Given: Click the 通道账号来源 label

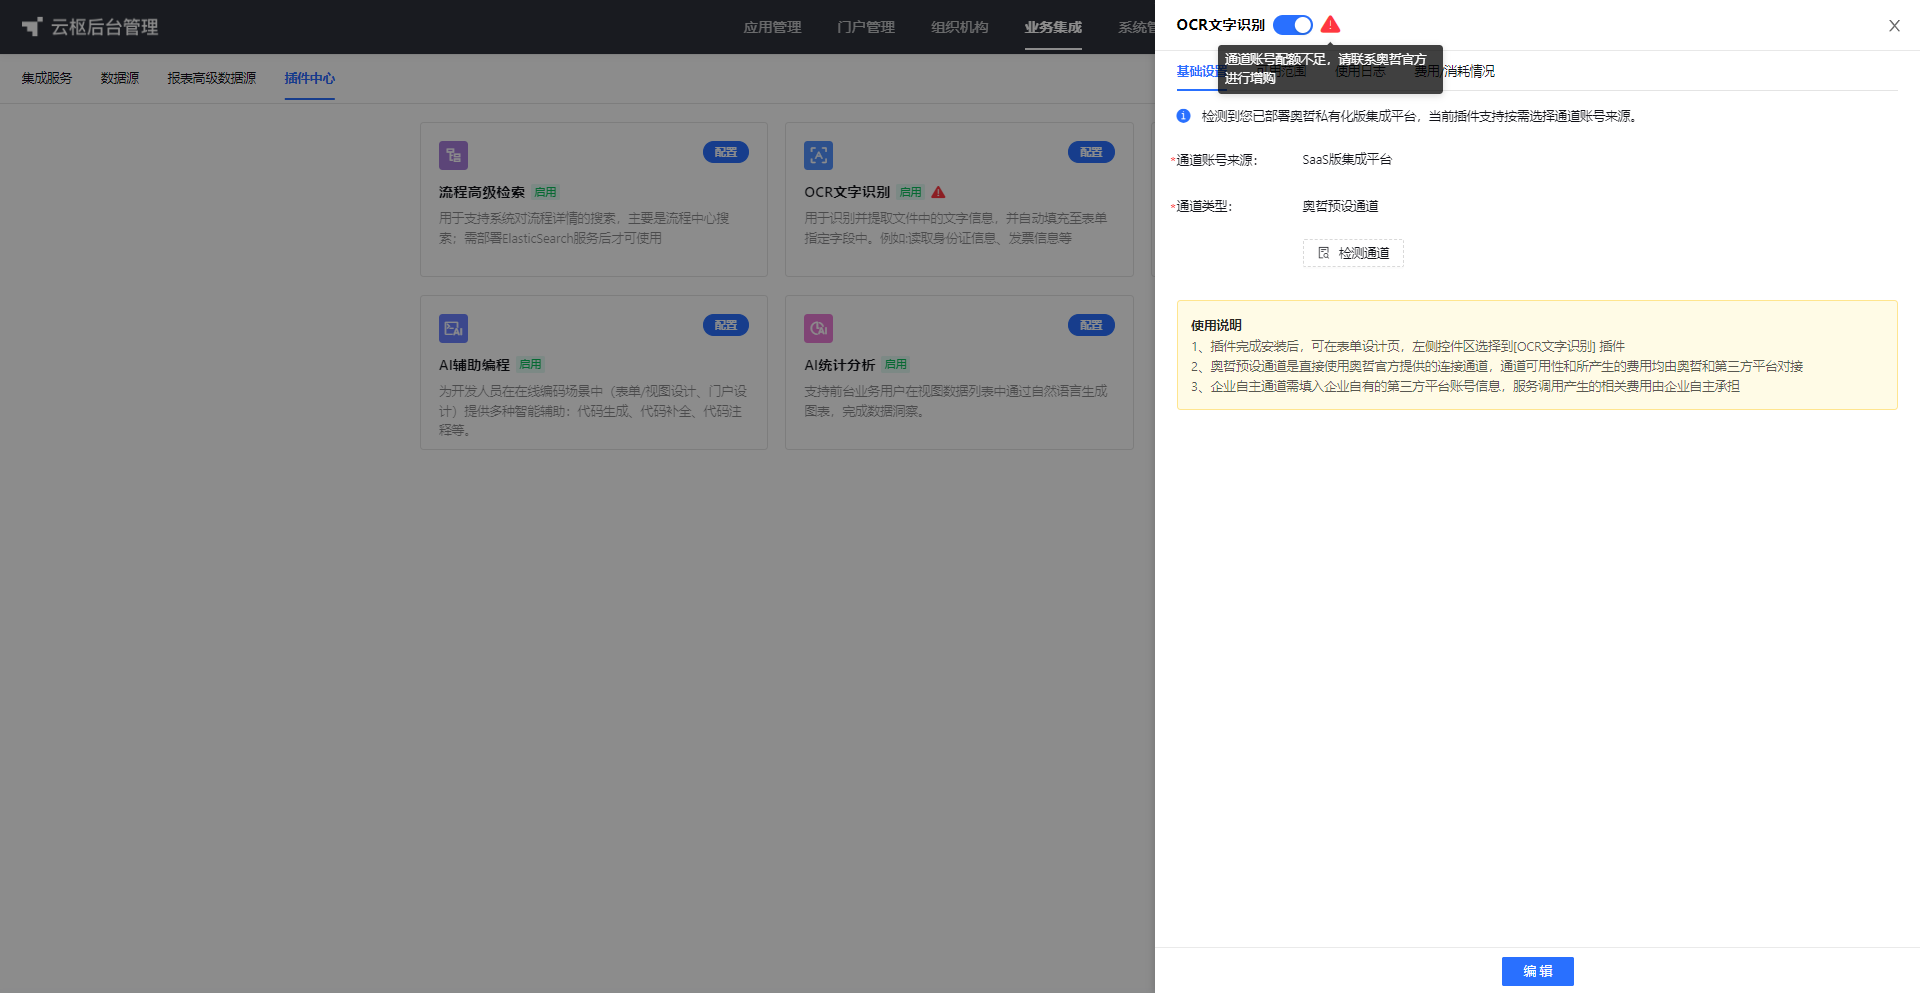Looking at the screenshot, I should 1216,160.
